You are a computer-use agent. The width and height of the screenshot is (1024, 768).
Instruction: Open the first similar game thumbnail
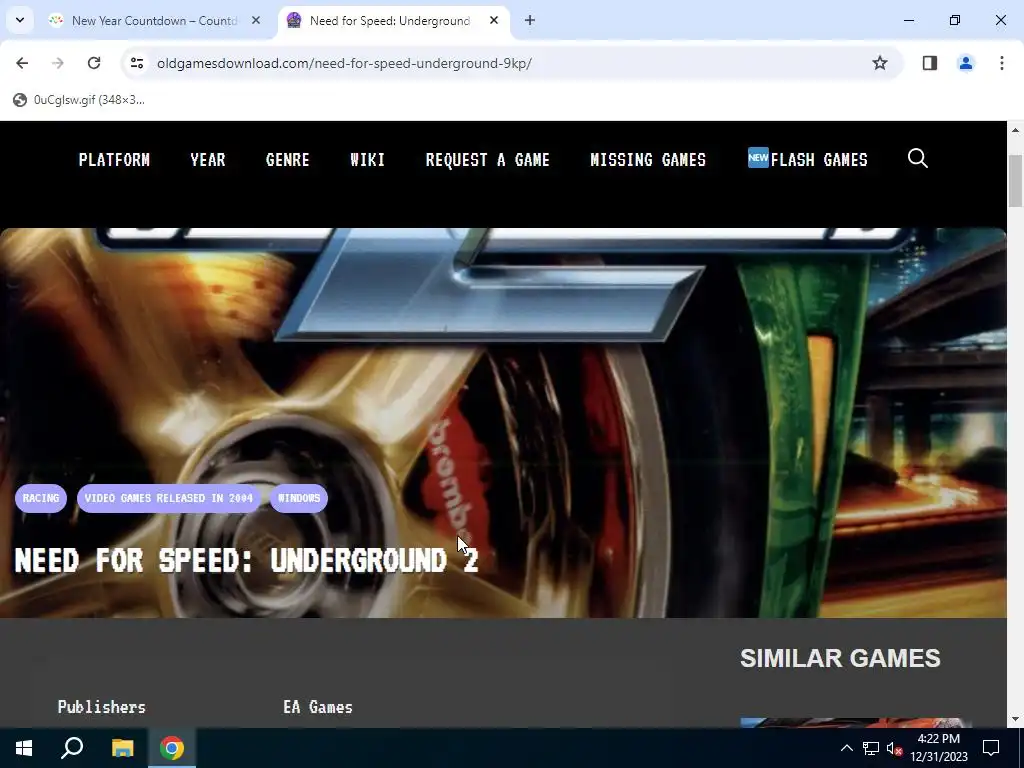[x=856, y=722]
